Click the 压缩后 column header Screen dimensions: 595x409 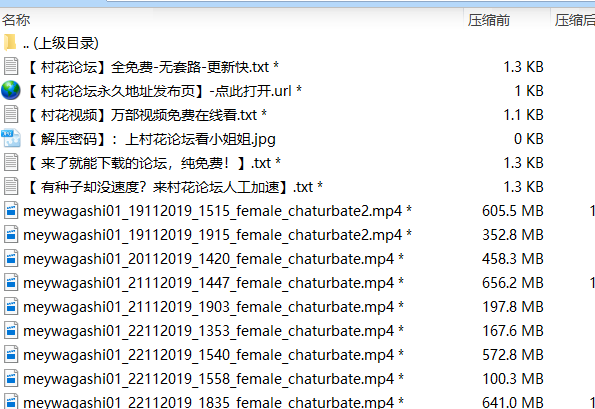(575, 20)
